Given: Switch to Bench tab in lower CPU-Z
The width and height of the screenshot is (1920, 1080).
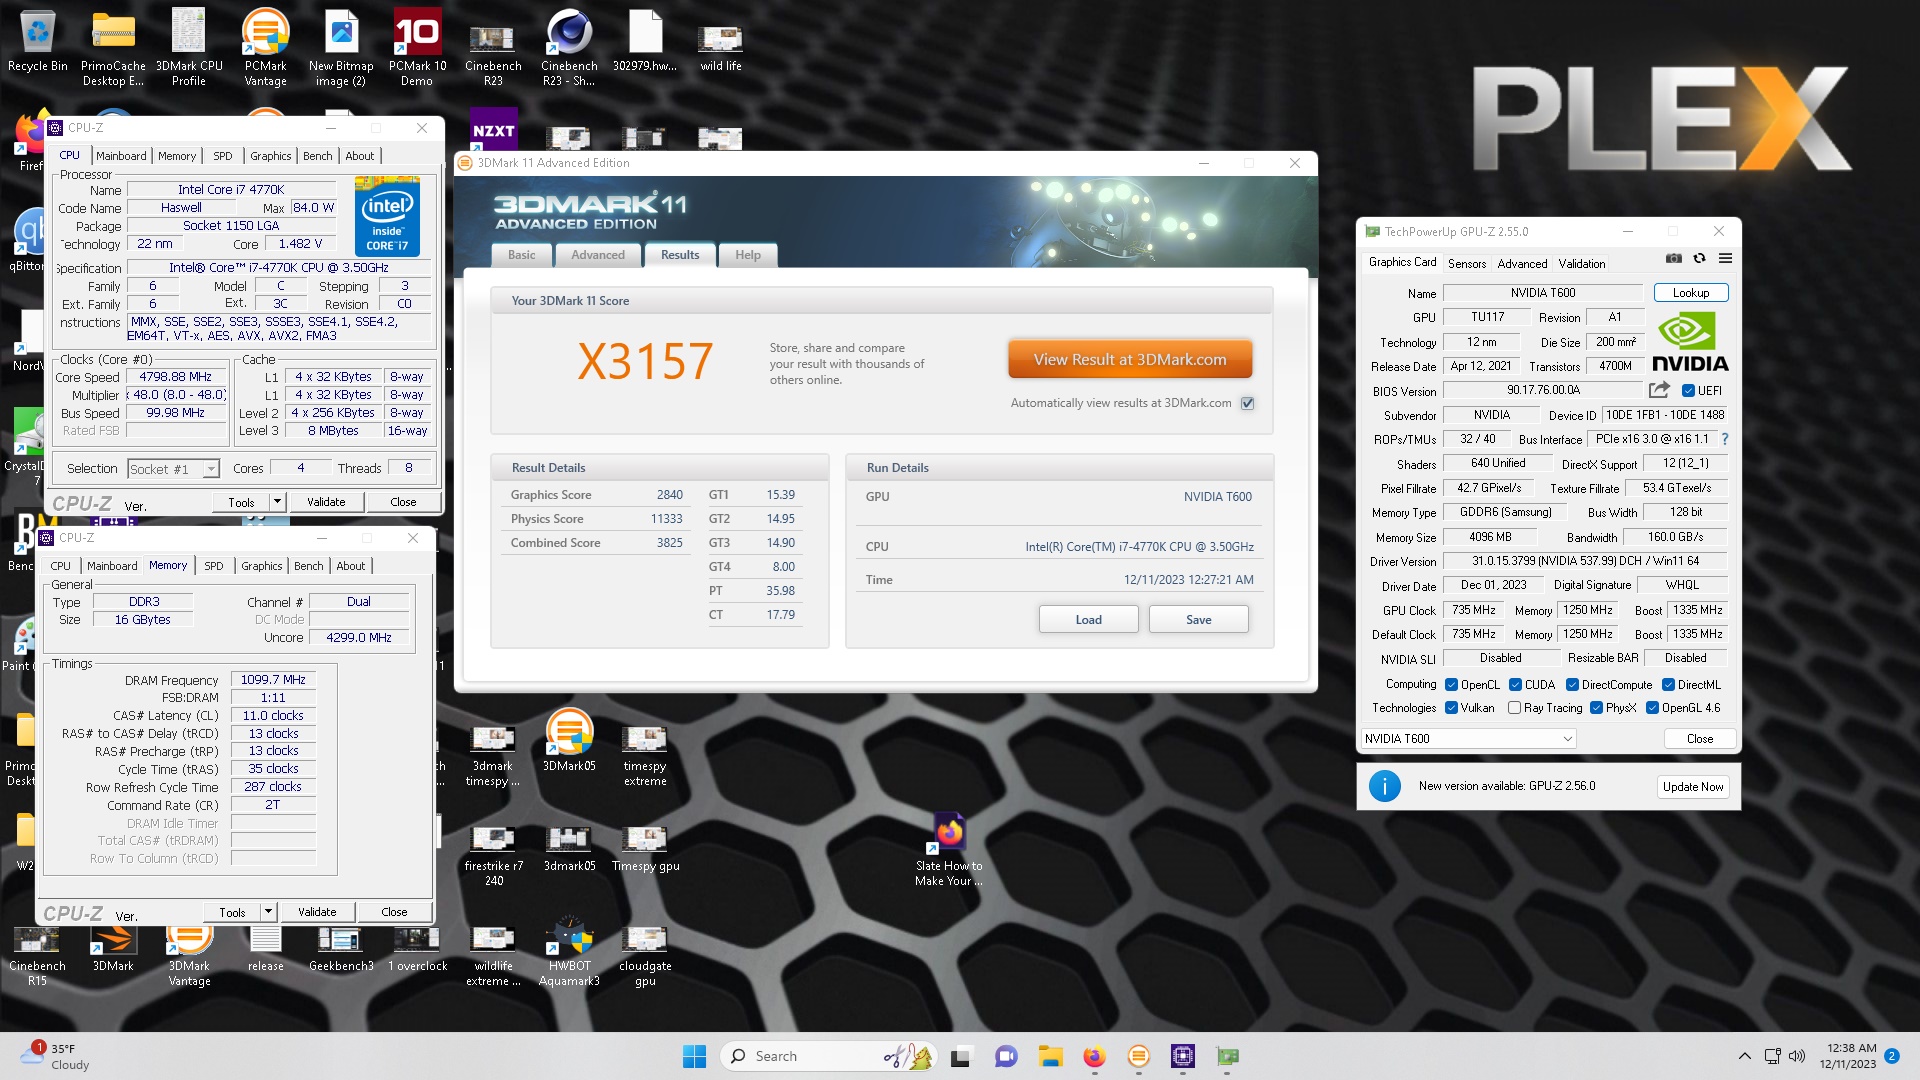Looking at the screenshot, I should pyautogui.click(x=308, y=566).
